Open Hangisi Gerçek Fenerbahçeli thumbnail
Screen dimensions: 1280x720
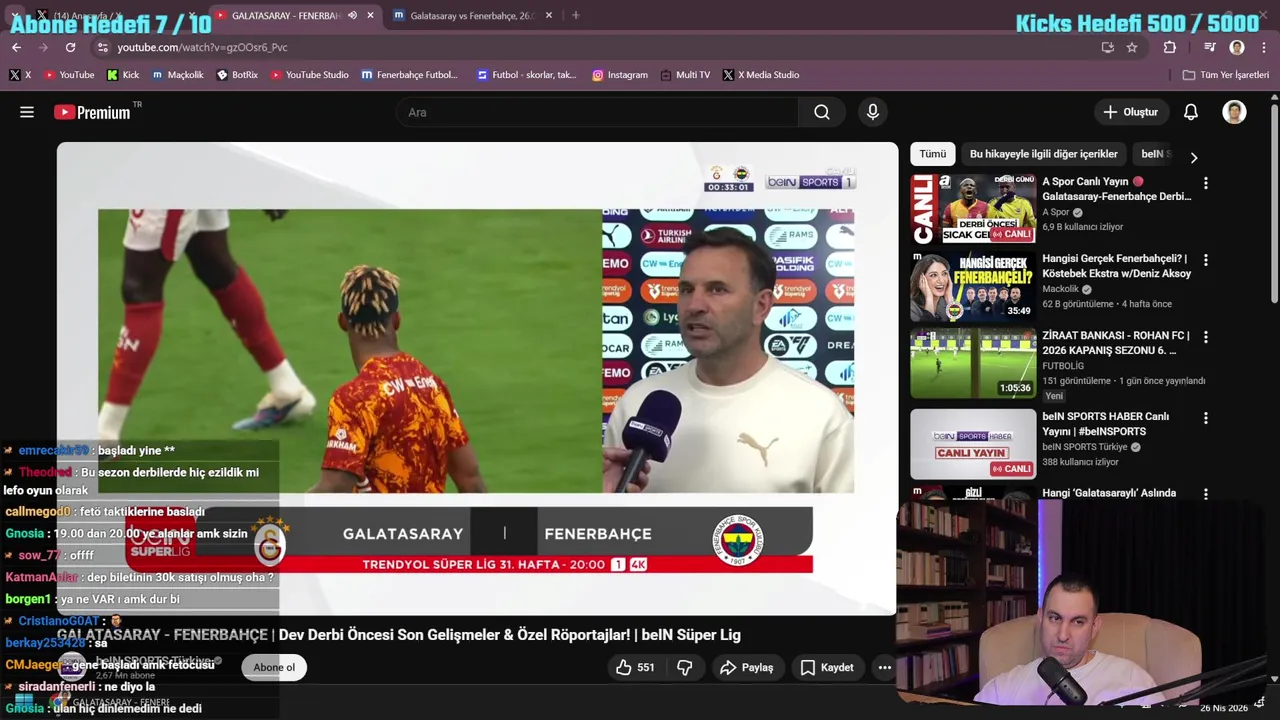click(973, 286)
